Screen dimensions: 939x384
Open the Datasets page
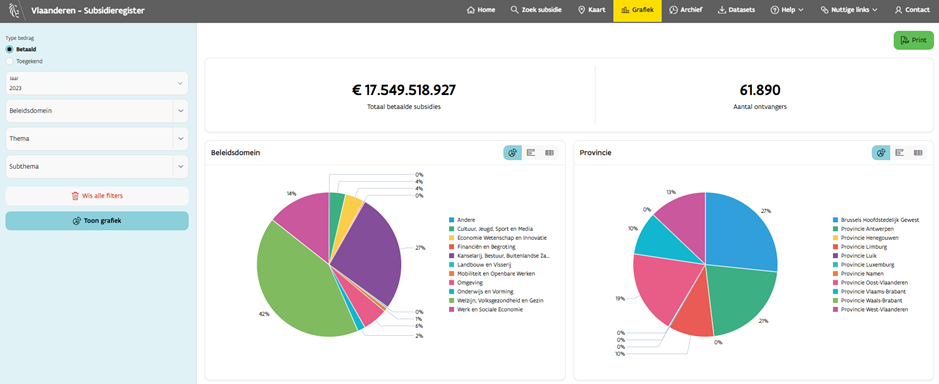click(x=736, y=10)
